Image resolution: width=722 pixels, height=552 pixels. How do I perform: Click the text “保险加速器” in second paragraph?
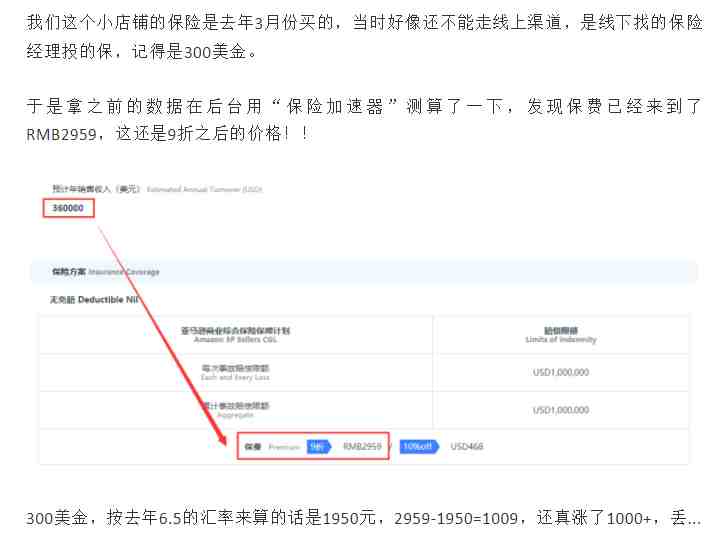335,106
